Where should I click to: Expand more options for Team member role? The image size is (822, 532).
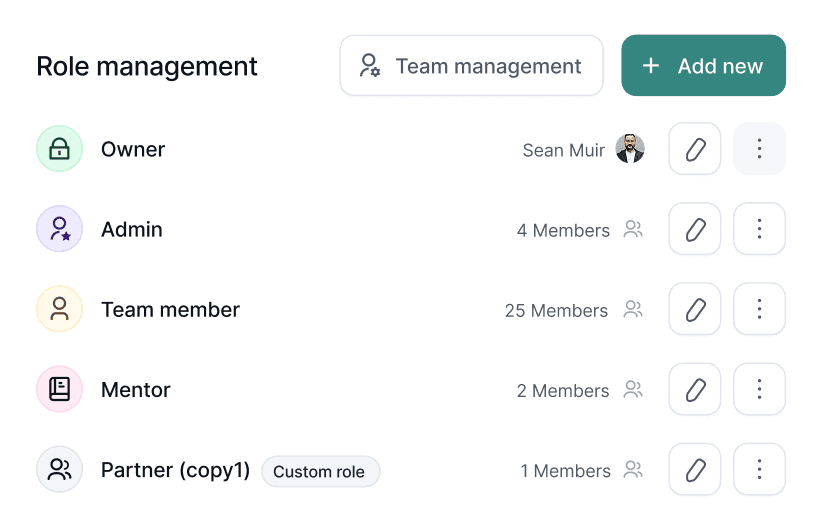(759, 309)
